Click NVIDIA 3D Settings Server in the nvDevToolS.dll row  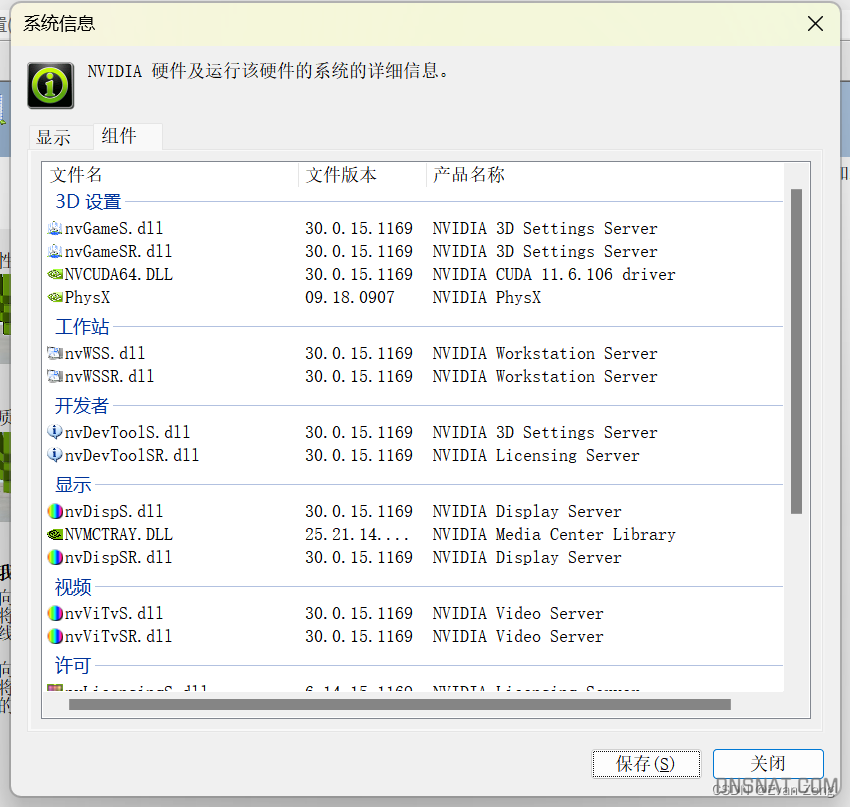pos(545,432)
